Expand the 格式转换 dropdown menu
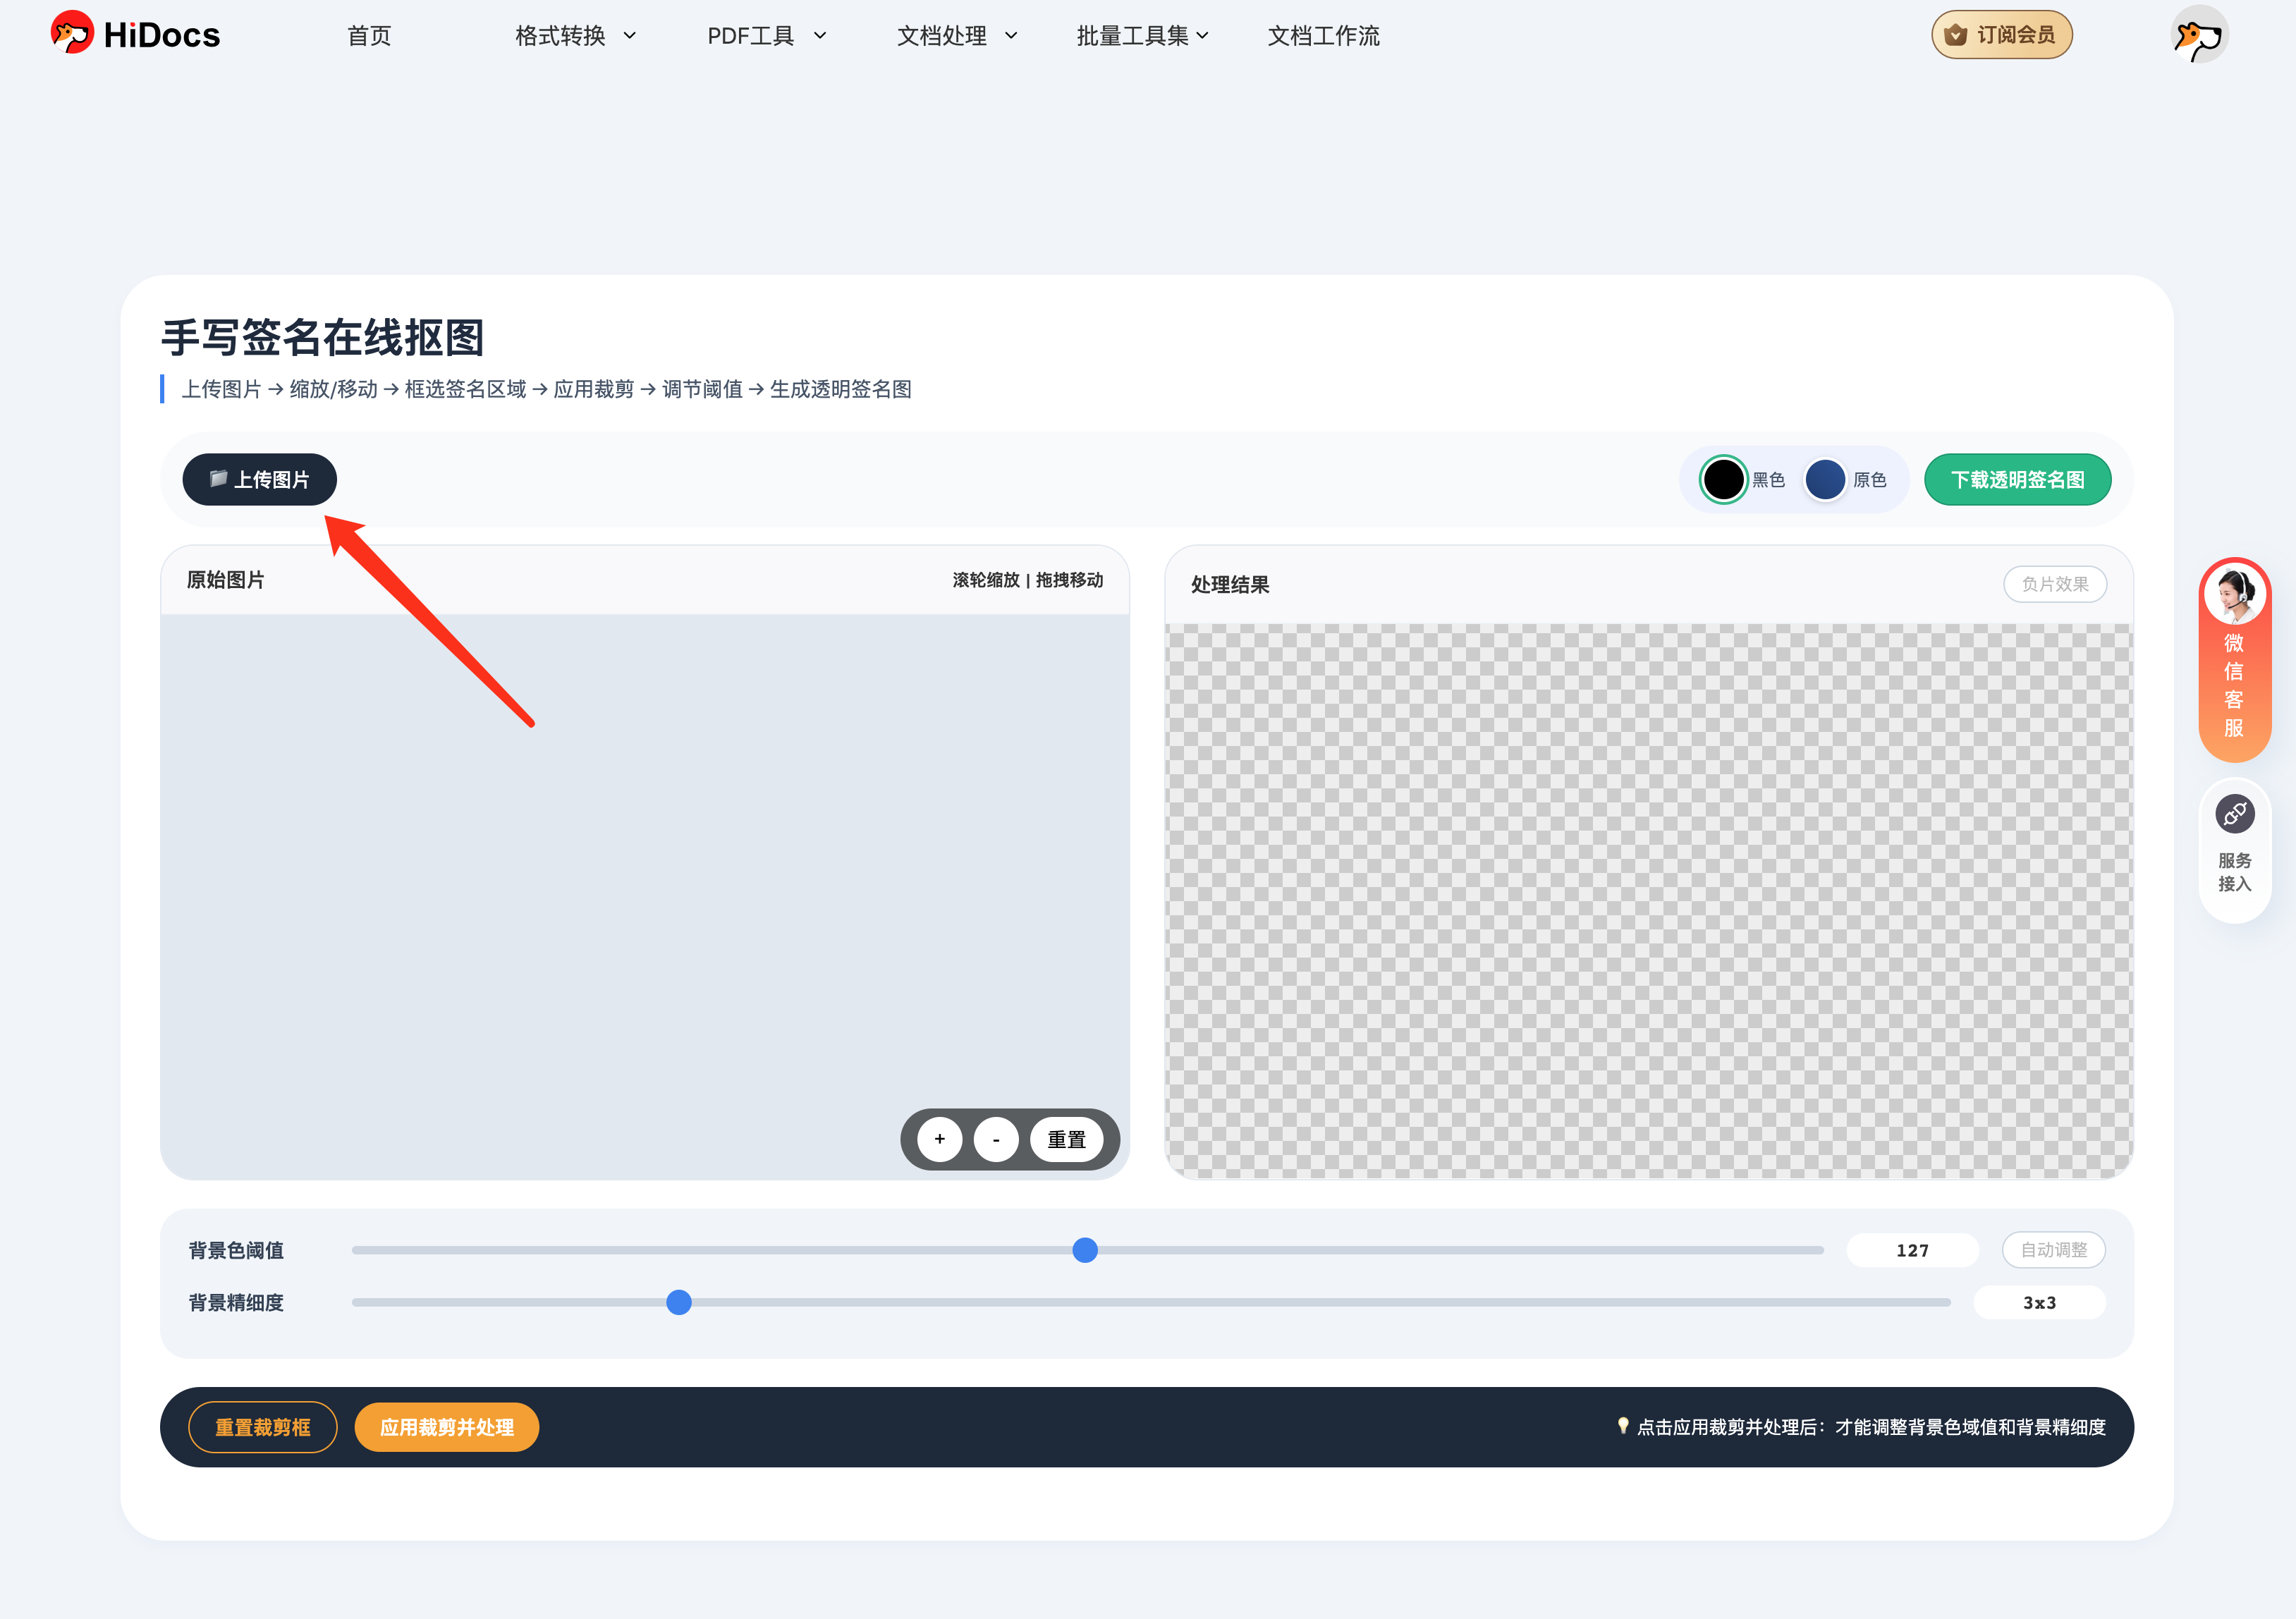Viewport: 2296px width, 1619px height. 575,36
